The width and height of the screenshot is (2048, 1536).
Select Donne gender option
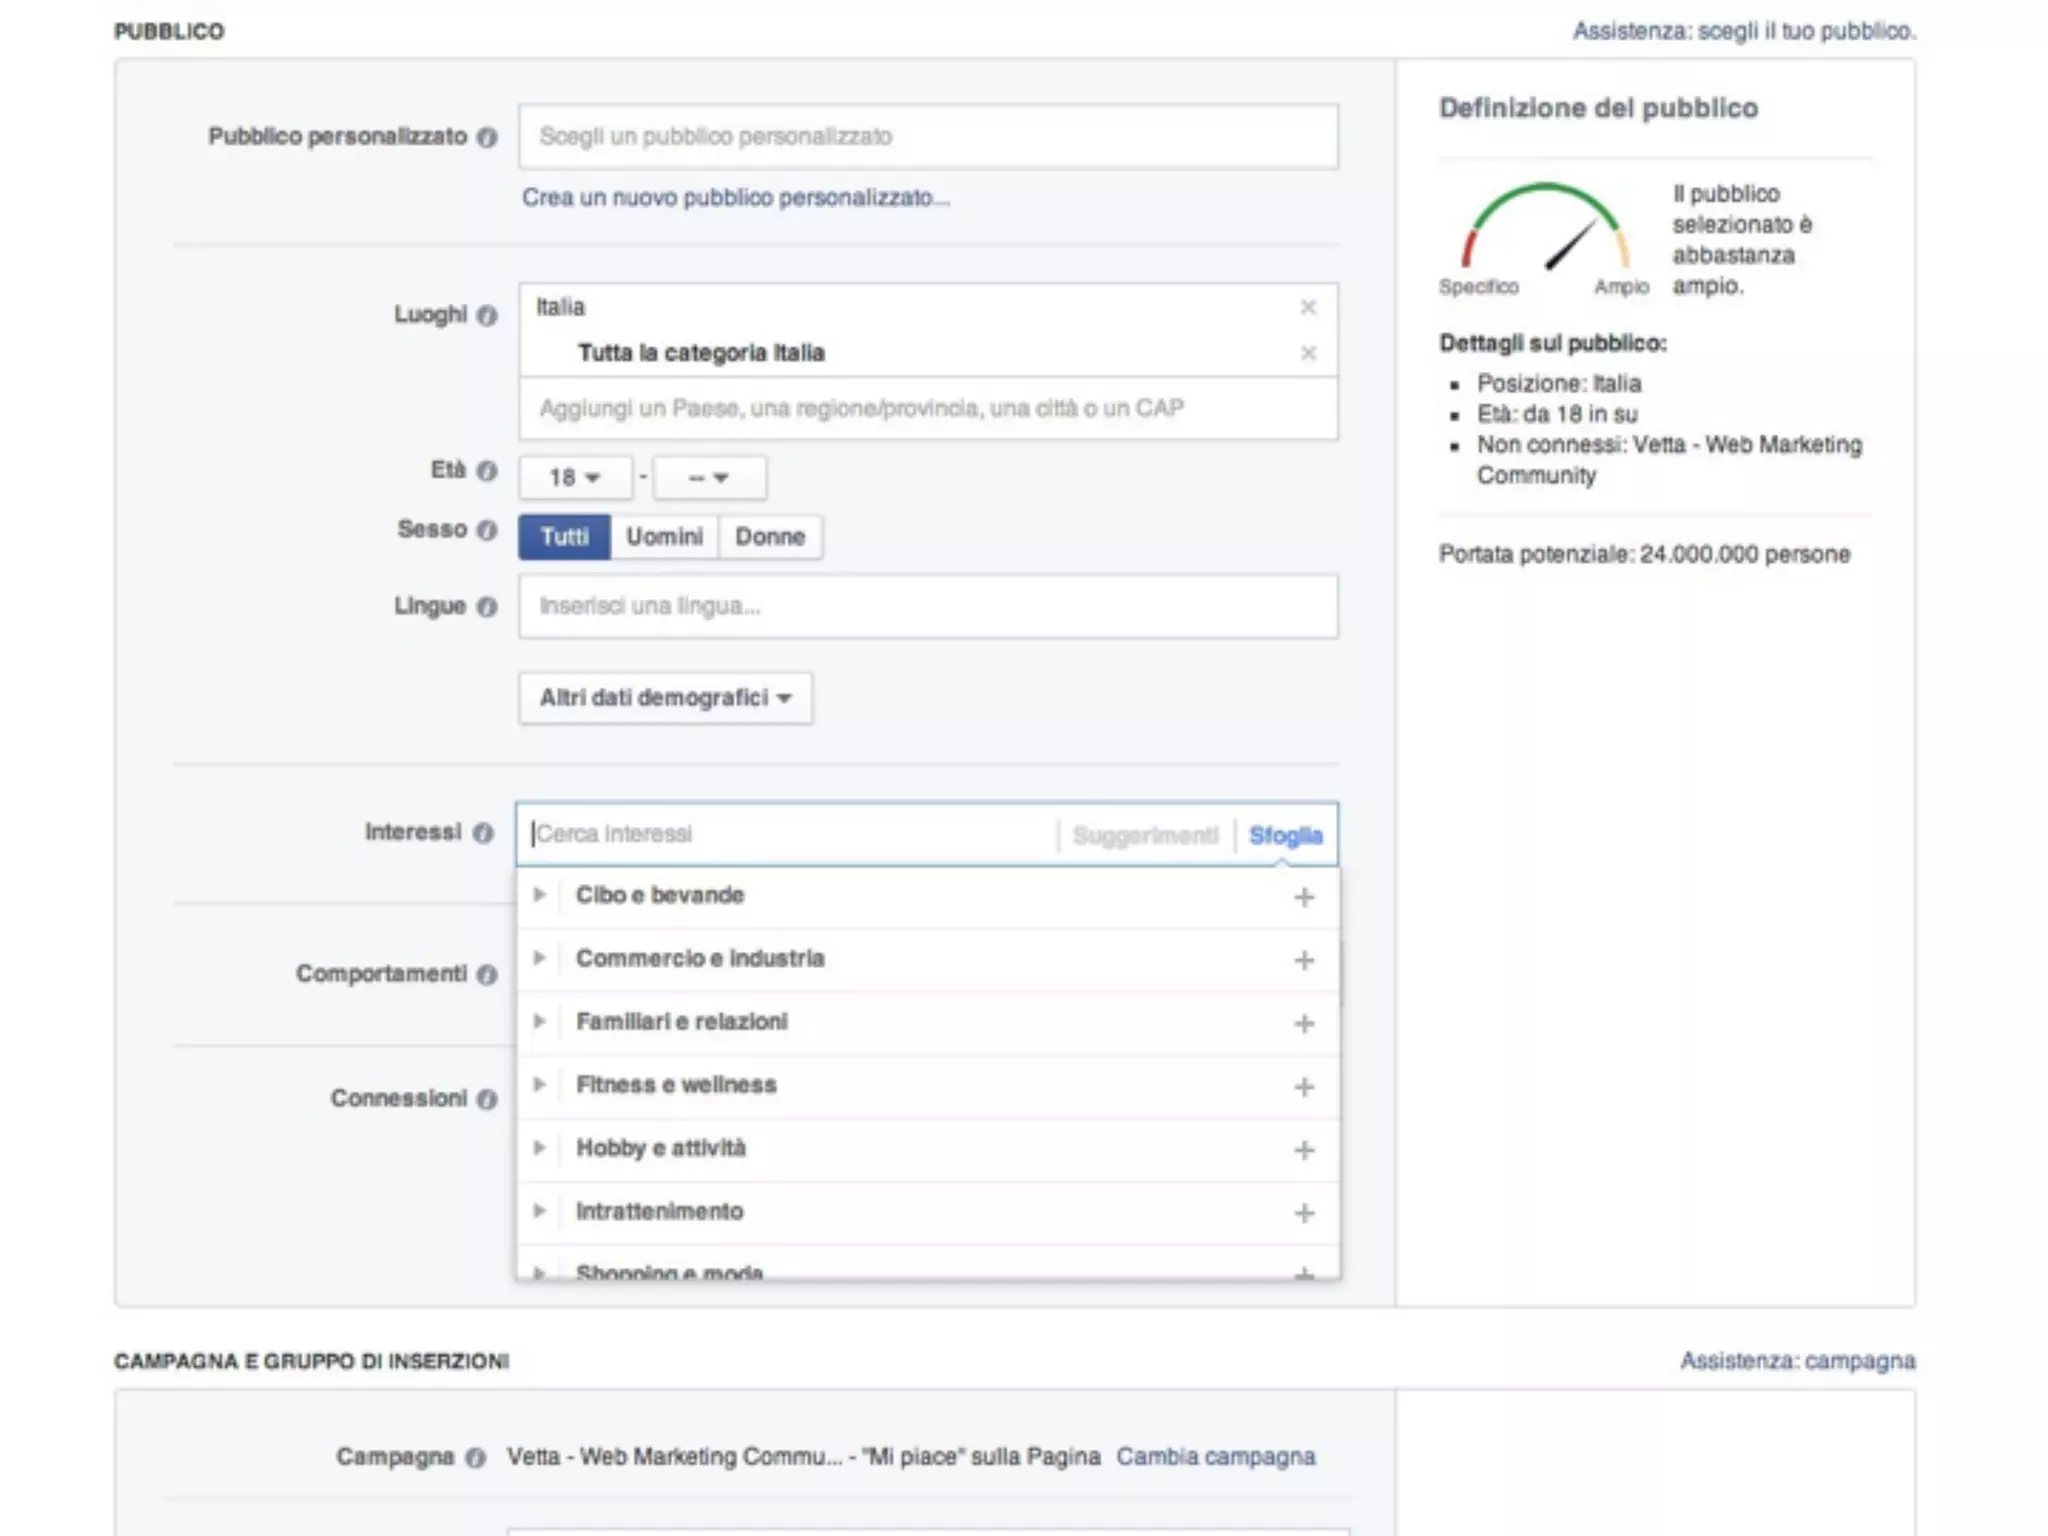tap(769, 537)
